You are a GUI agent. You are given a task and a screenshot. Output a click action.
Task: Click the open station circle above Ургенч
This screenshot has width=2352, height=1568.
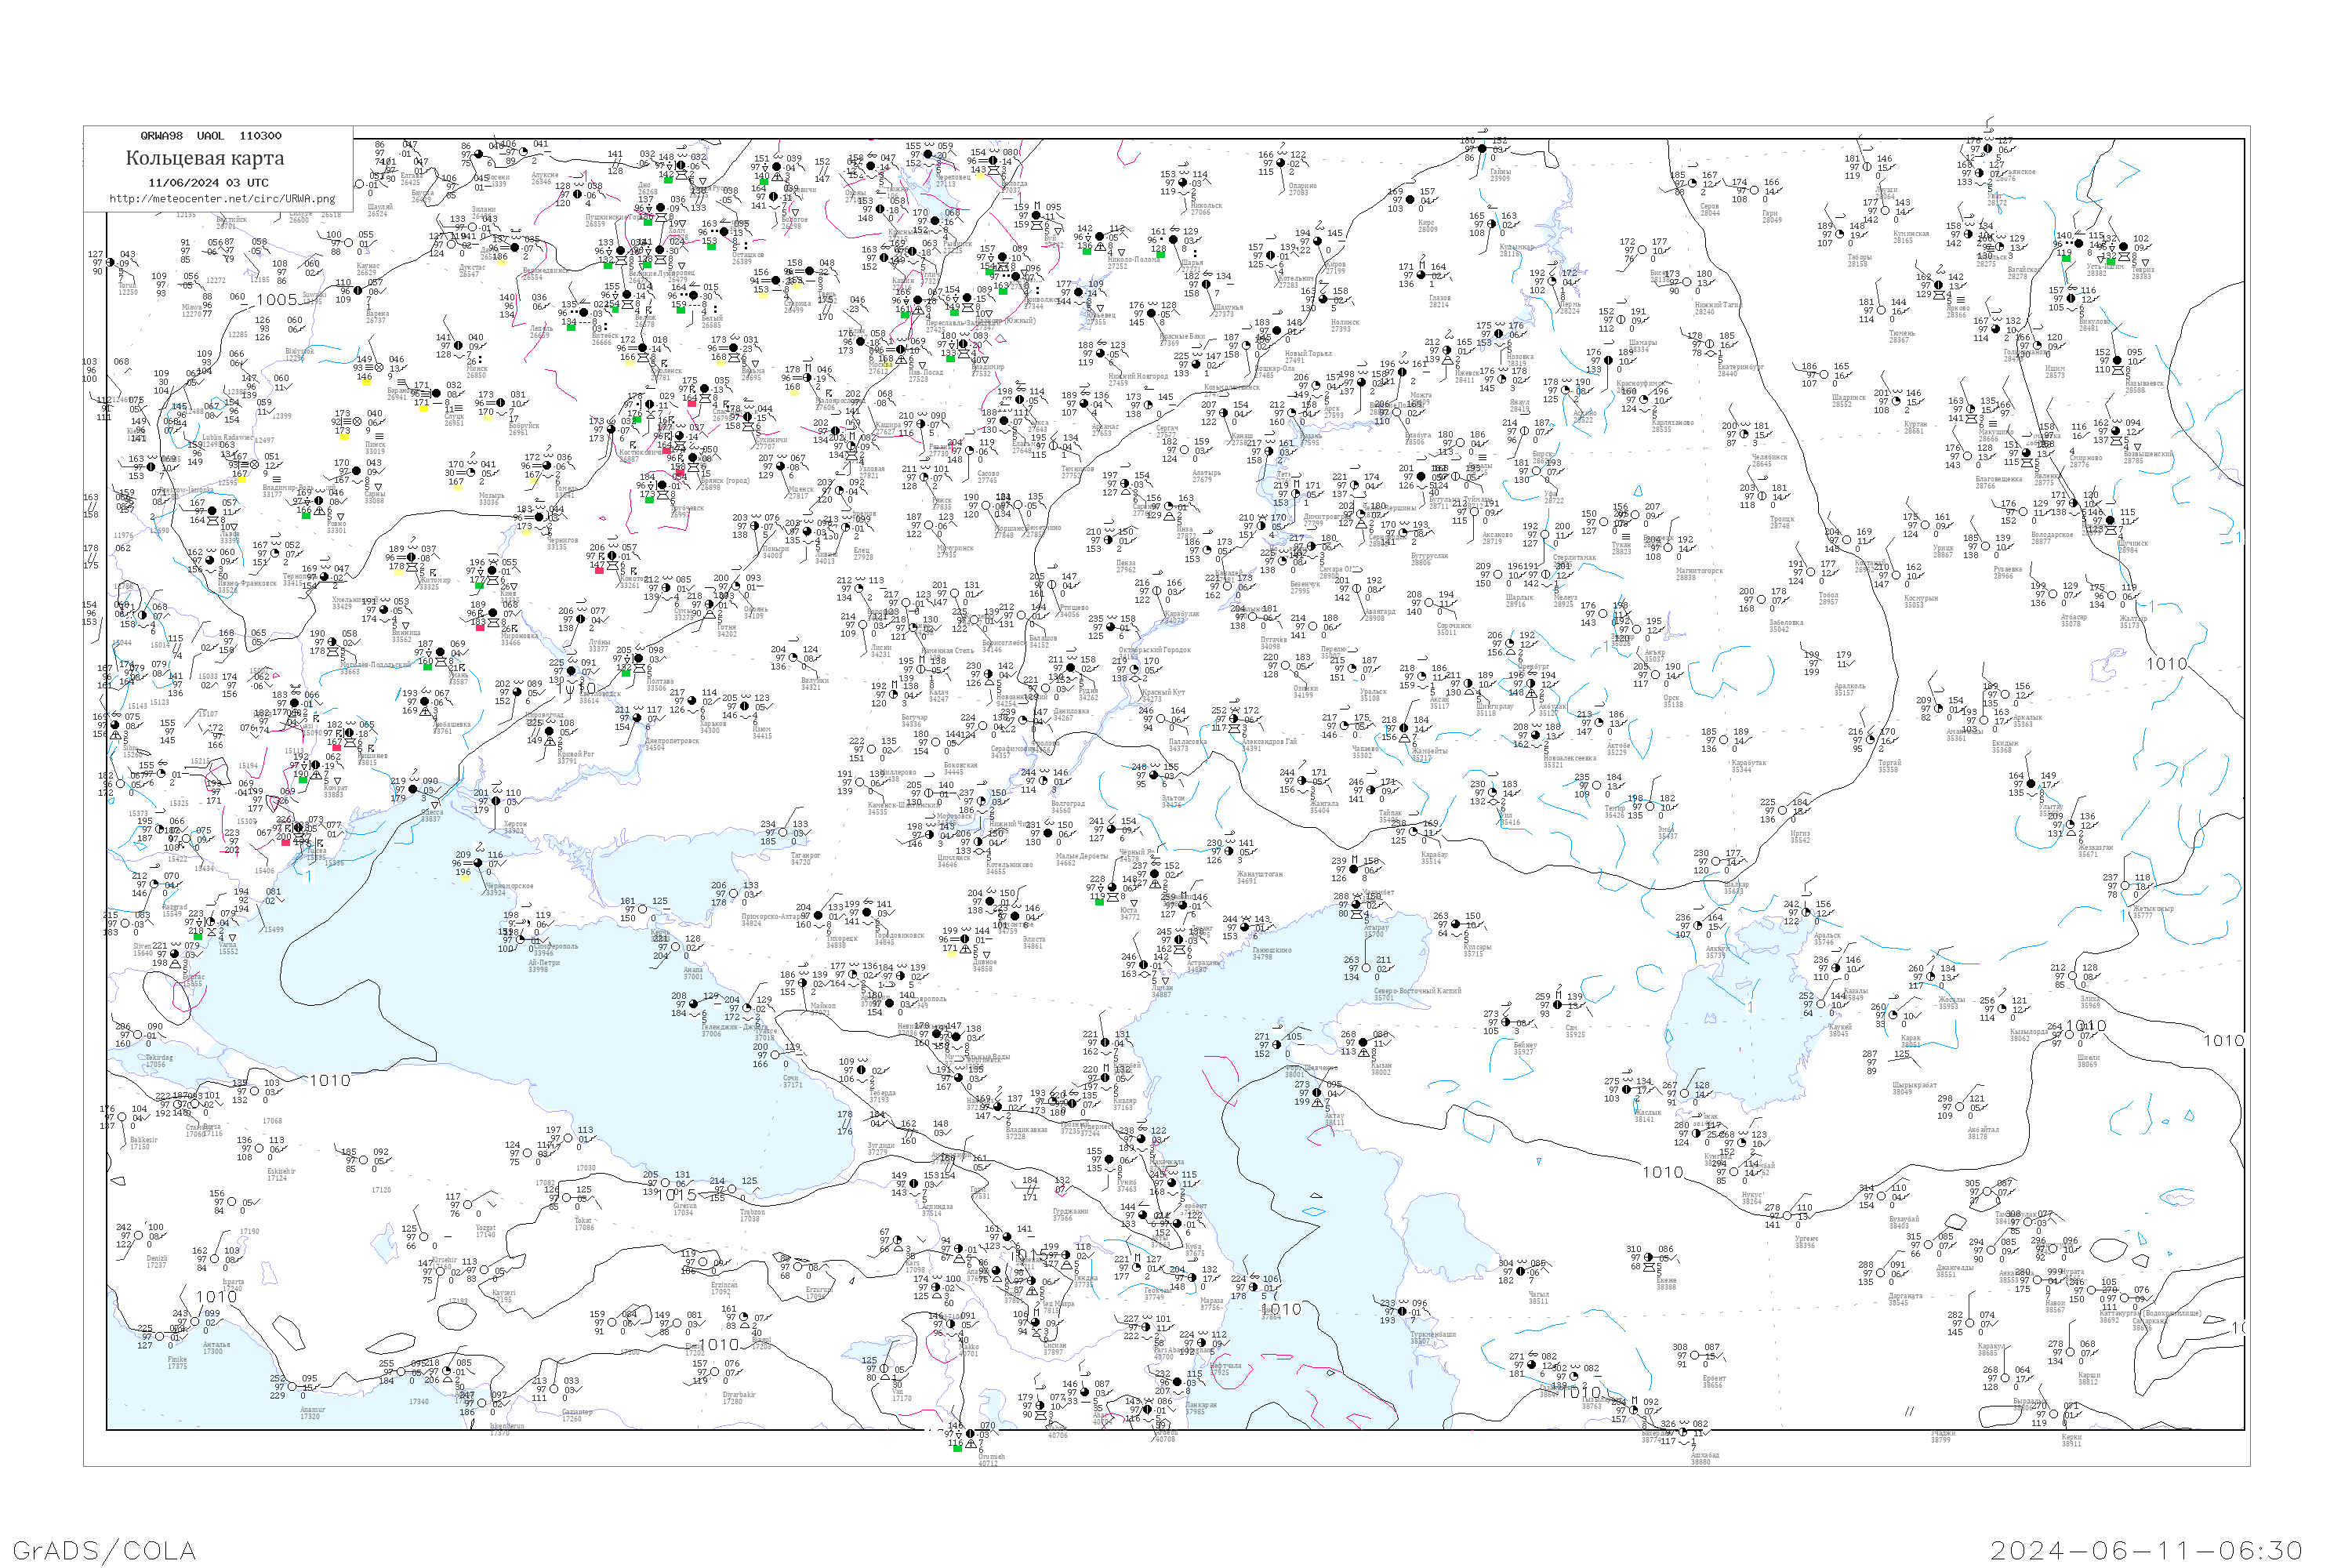pyautogui.click(x=1788, y=1216)
